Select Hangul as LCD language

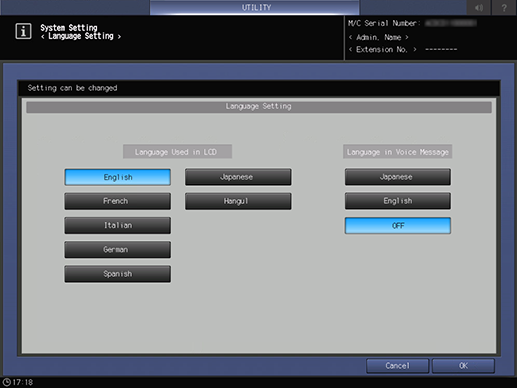(x=238, y=201)
